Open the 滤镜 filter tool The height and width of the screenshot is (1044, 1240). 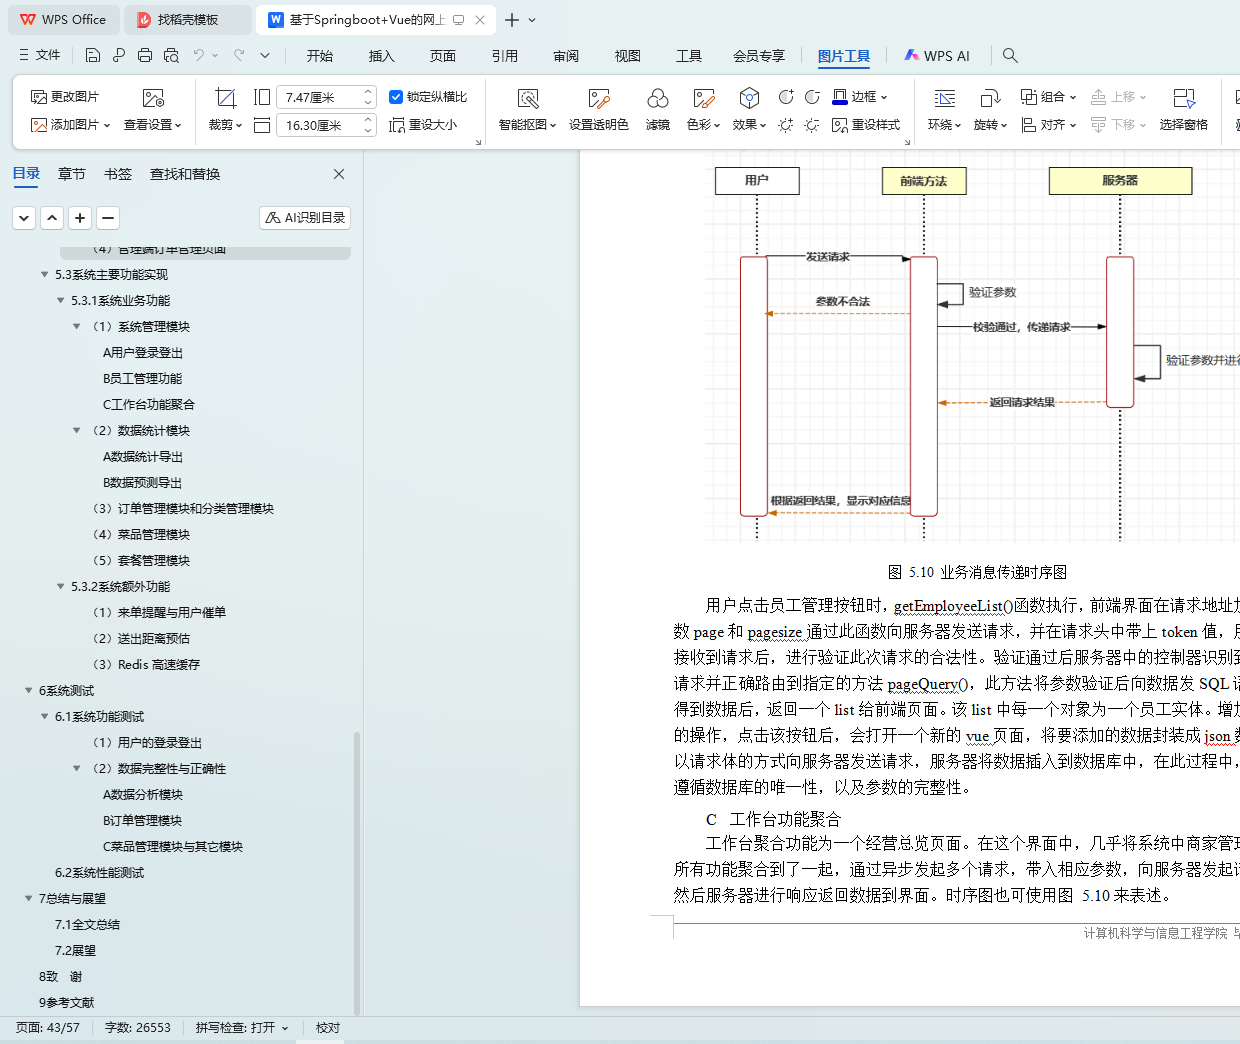click(x=657, y=110)
